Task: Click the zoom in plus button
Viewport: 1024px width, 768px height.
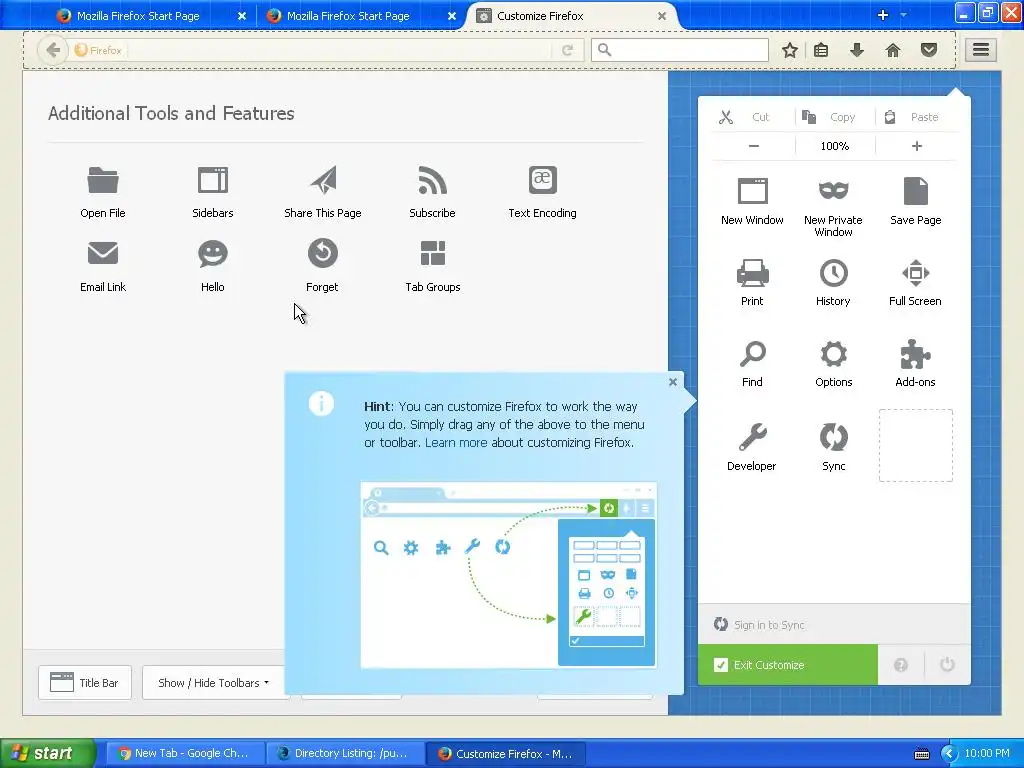Action: click(x=917, y=146)
